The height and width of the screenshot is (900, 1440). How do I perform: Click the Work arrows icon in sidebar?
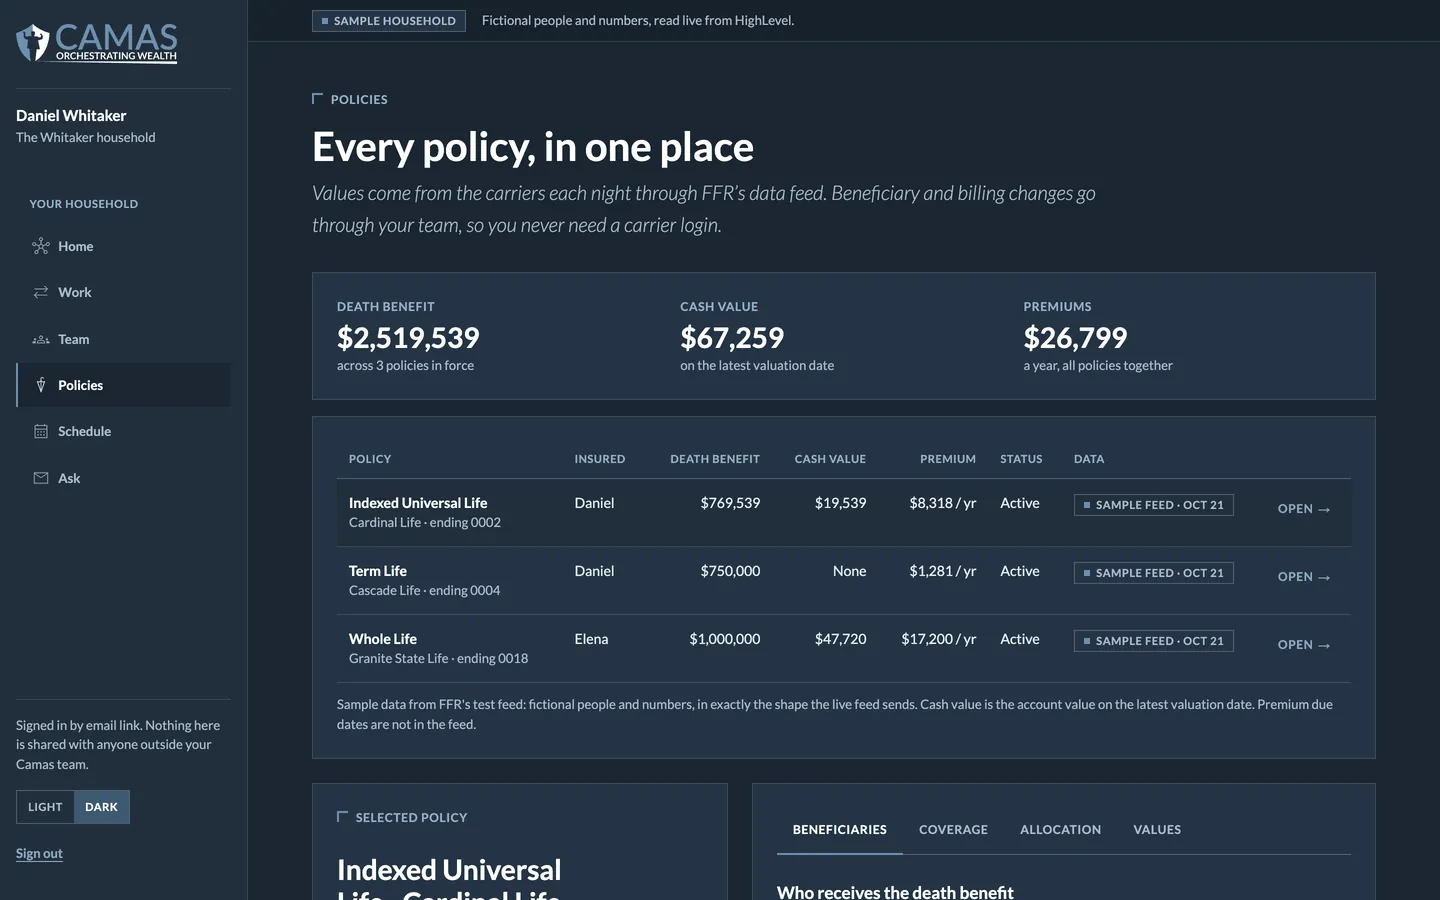[x=41, y=292]
